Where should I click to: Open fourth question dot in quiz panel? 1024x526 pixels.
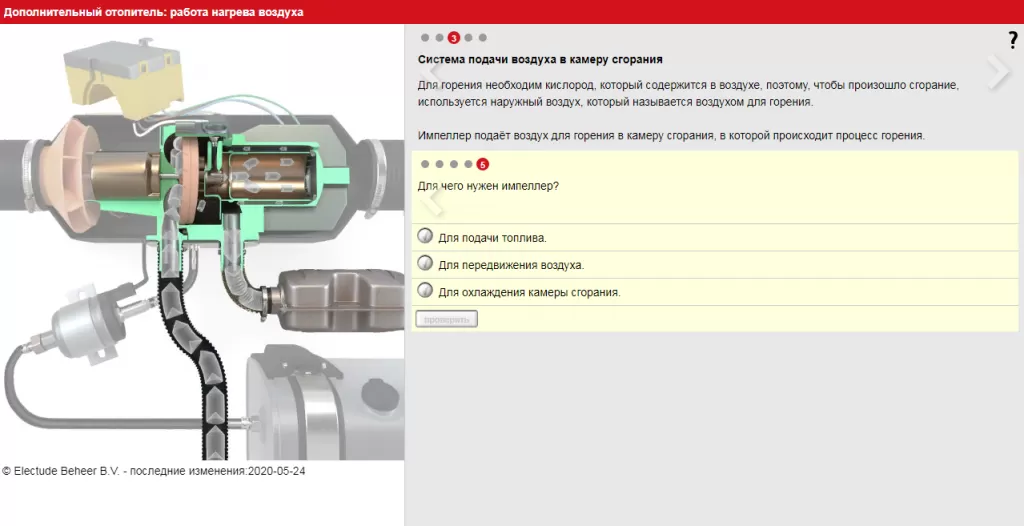[x=468, y=164]
